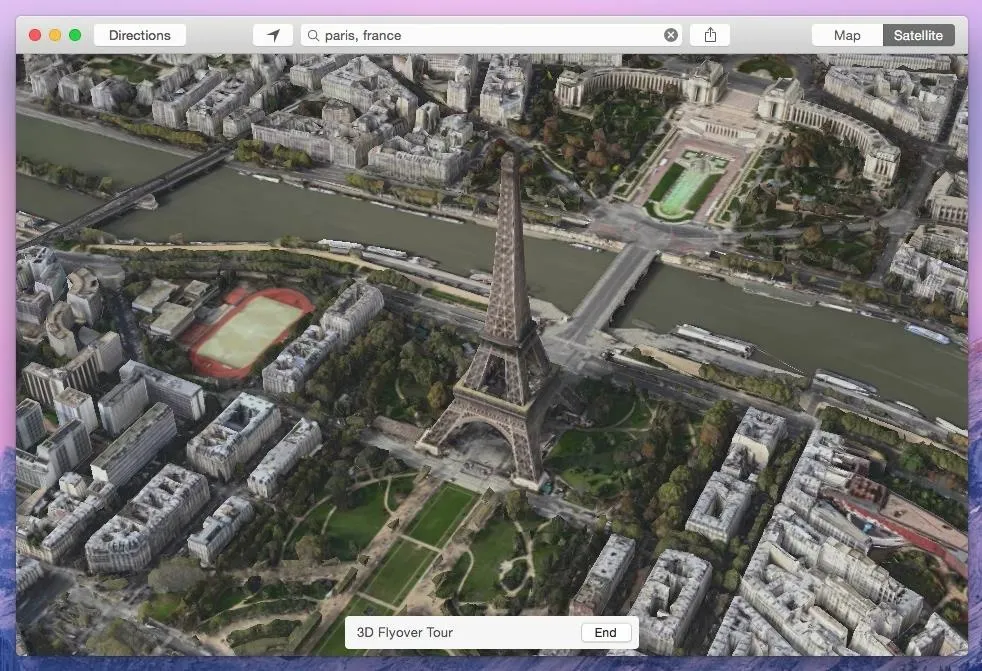
Task: Click the current location arrow icon
Action: 273,35
